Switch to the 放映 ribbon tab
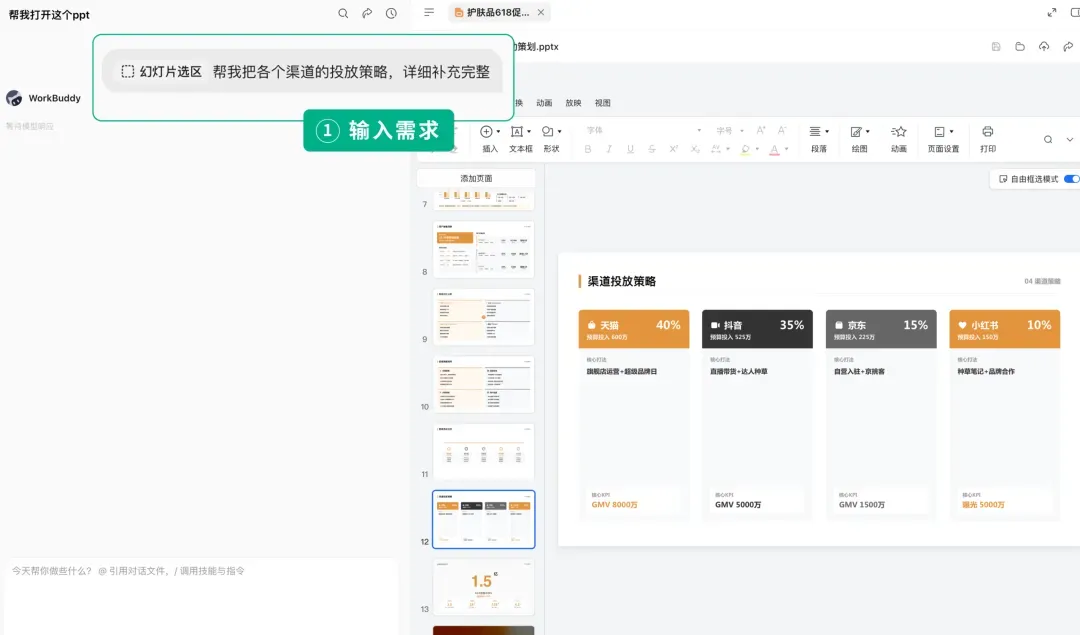Image resolution: width=1080 pixels, height=635 pixels. point(573,103)
